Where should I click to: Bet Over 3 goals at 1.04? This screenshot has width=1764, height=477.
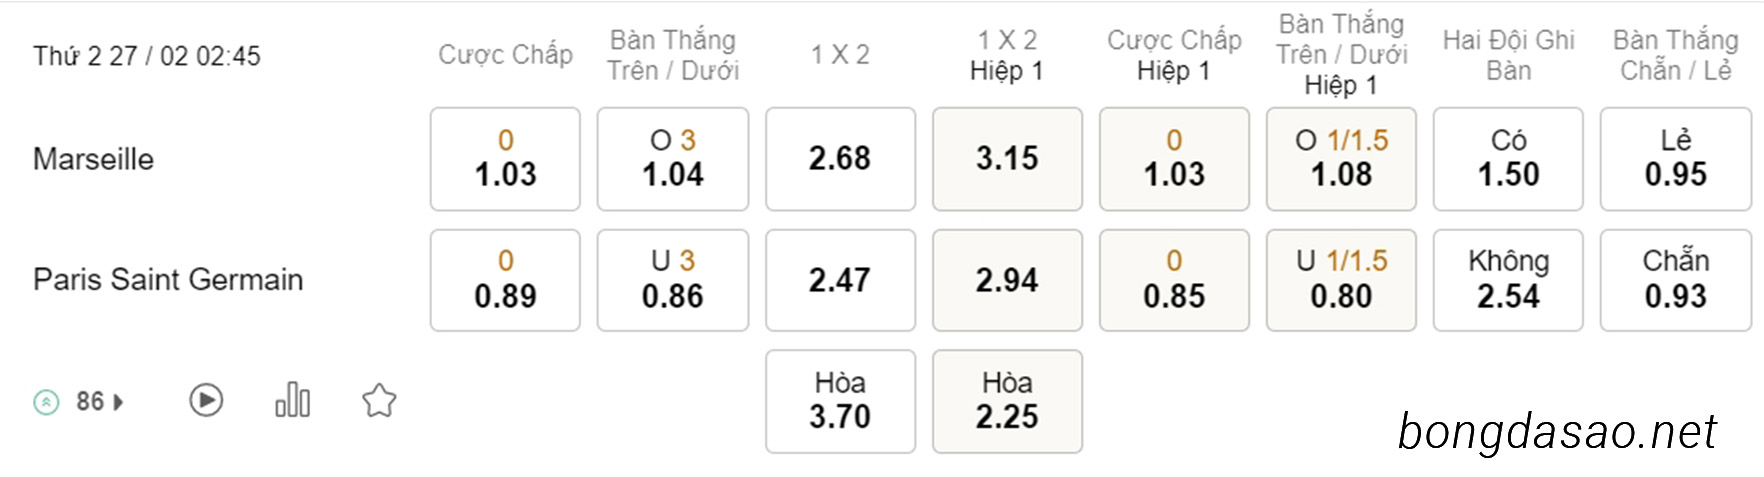(673, 159)
